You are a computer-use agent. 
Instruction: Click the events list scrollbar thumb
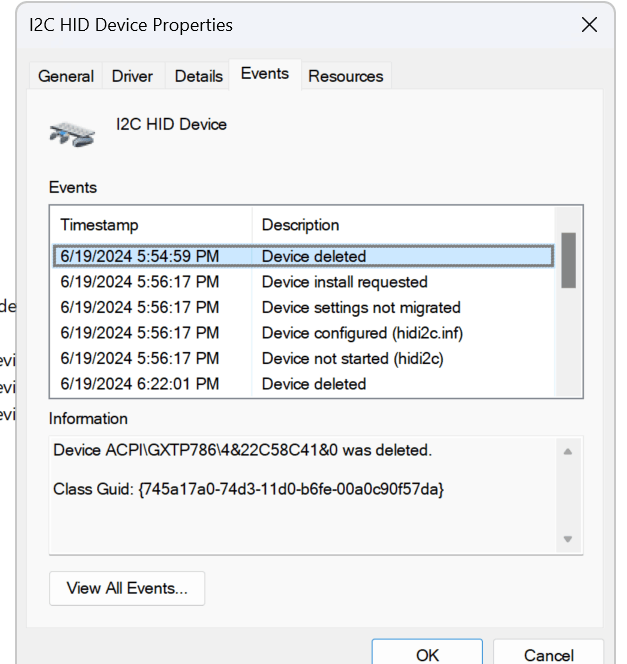point(568,260)
